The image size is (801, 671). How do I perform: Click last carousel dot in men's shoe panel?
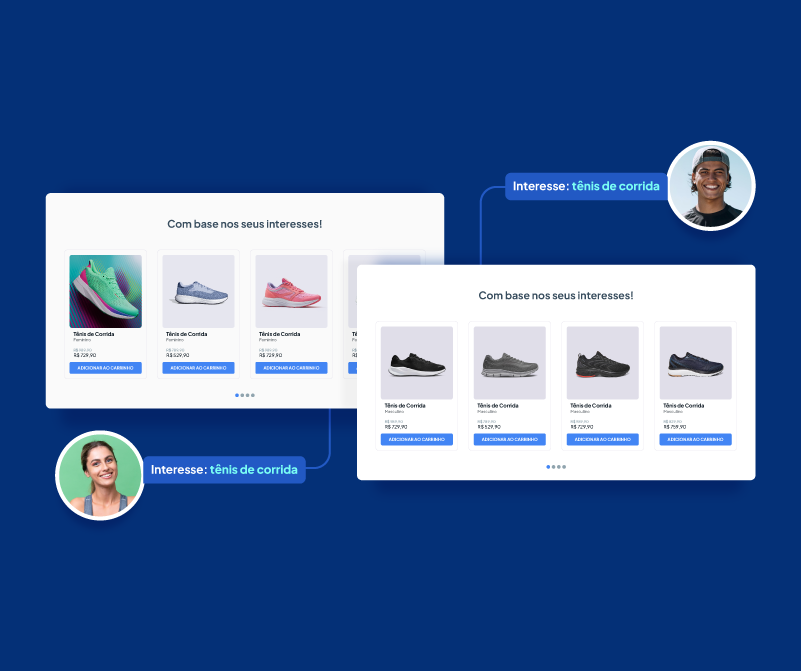tap(564, 467)
